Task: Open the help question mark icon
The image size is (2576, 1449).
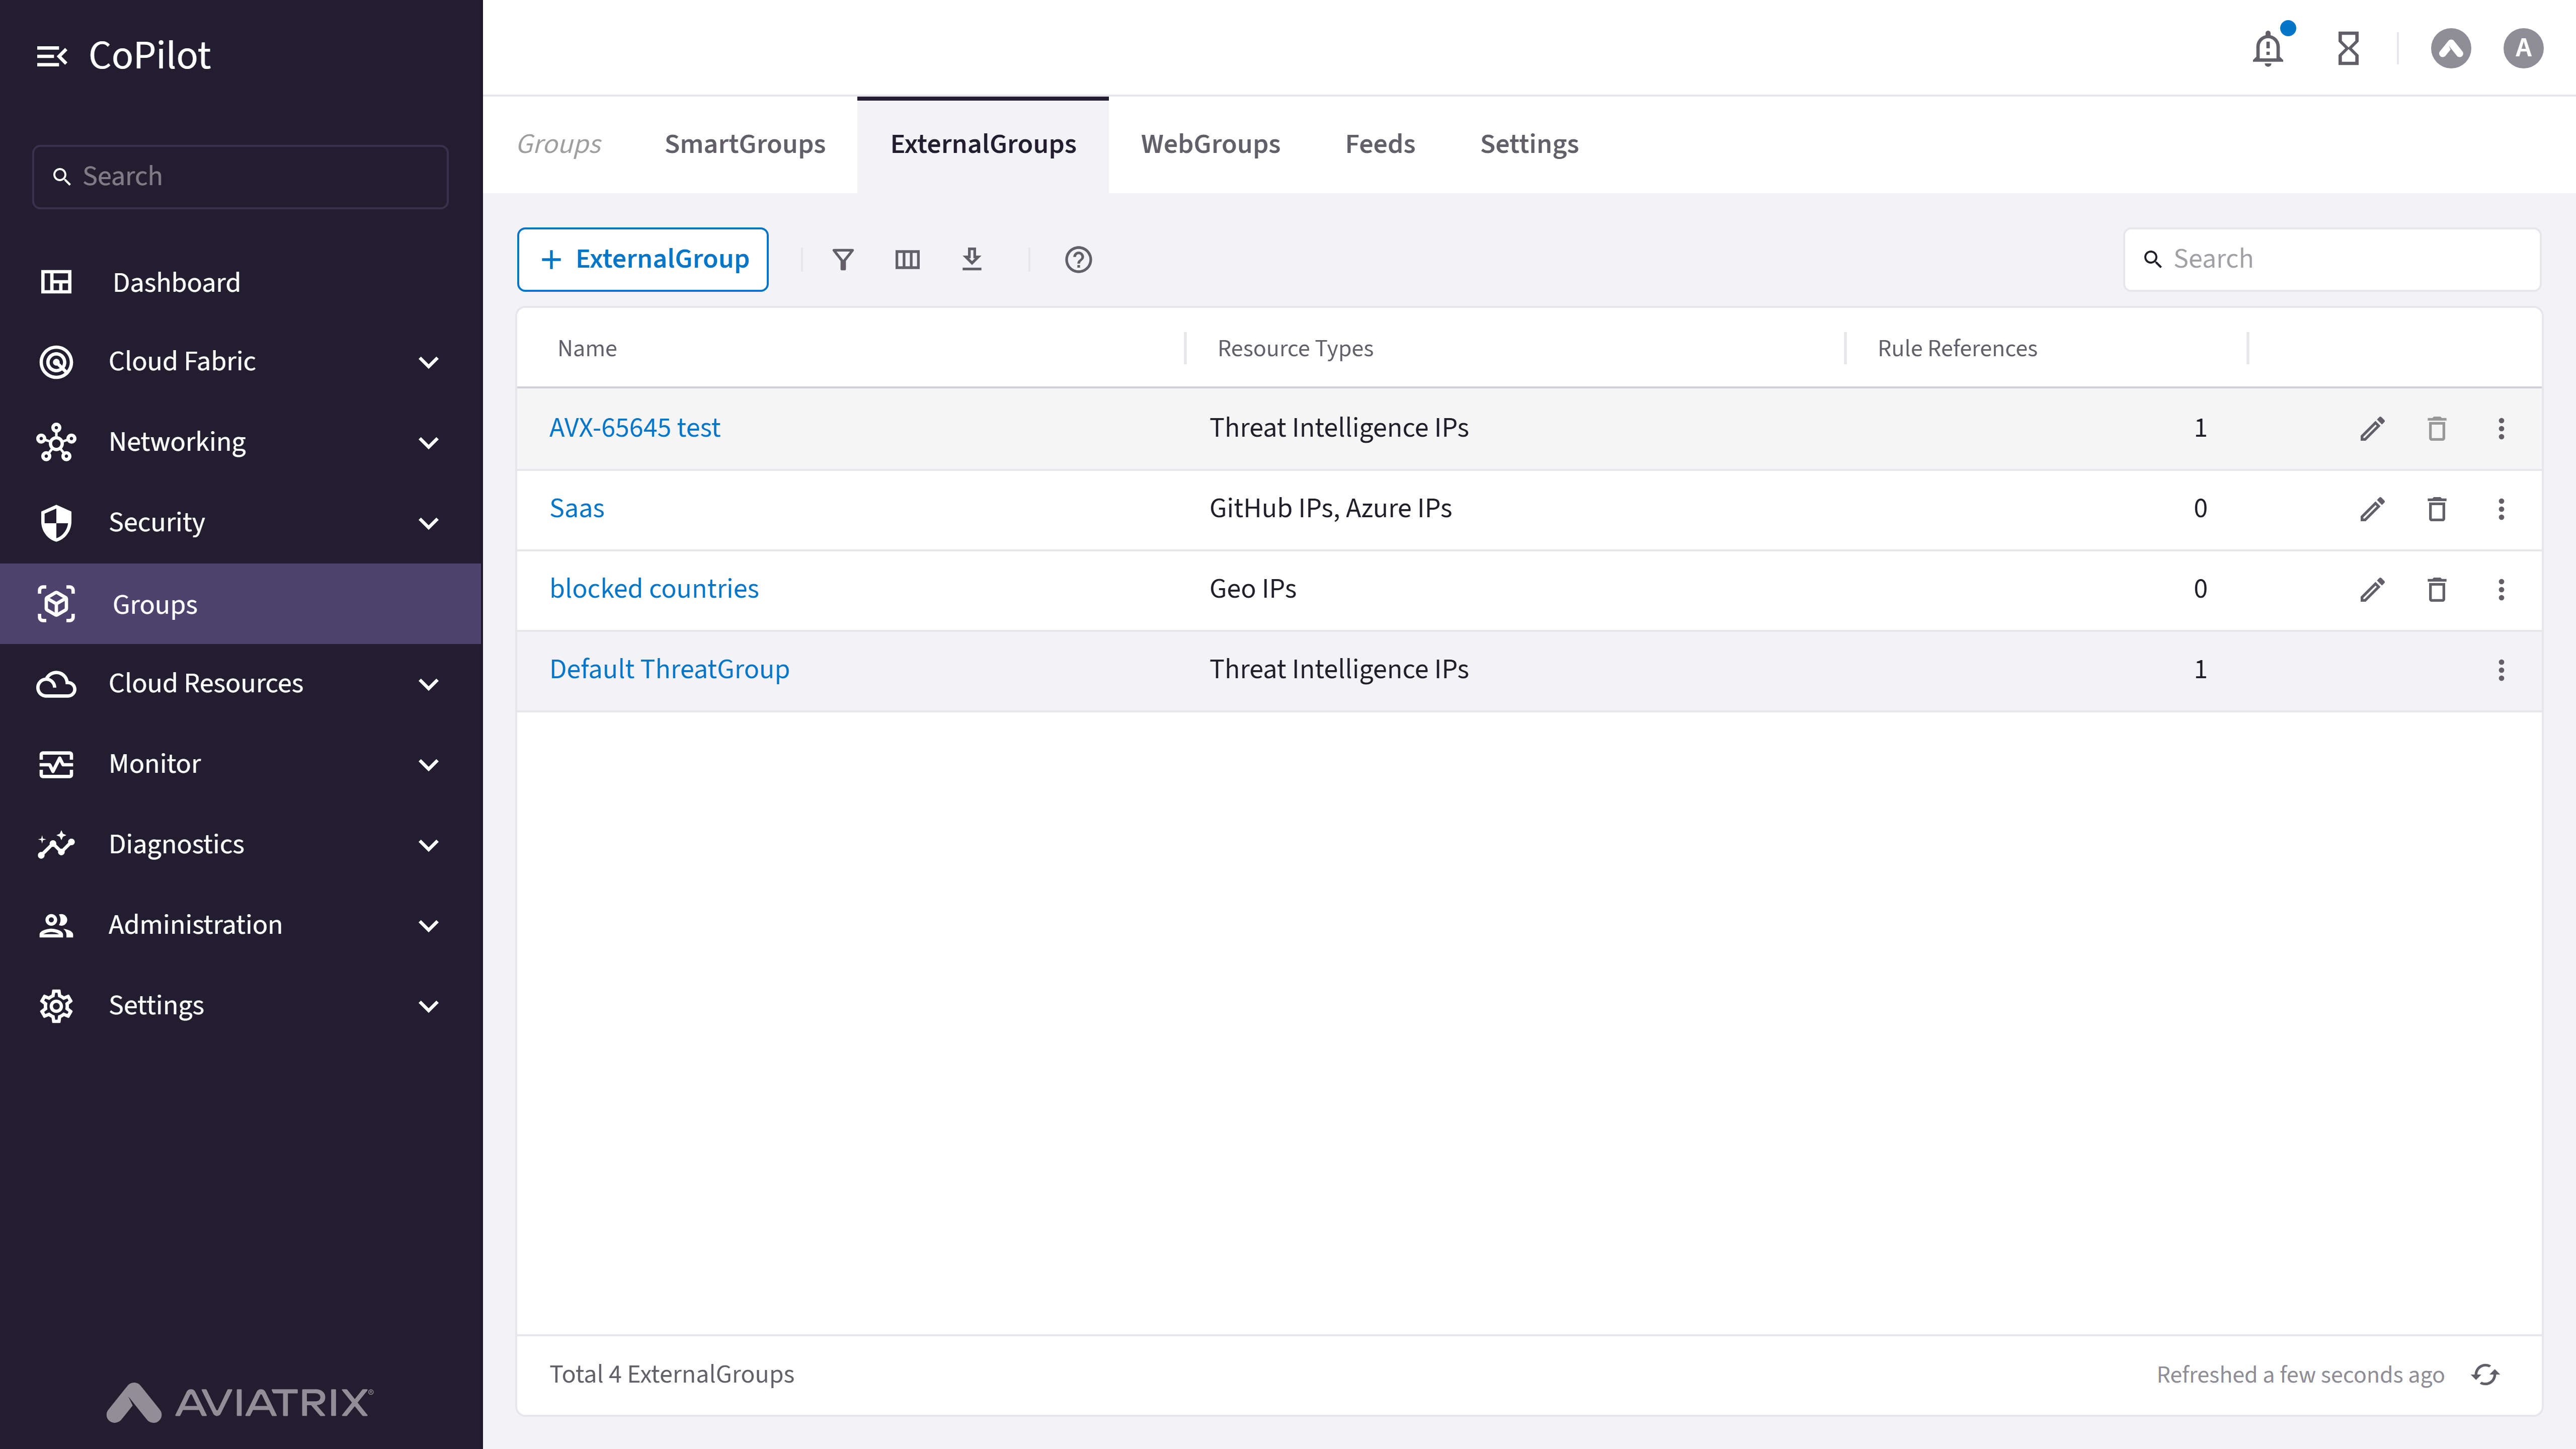Action: click(1078, 260)
